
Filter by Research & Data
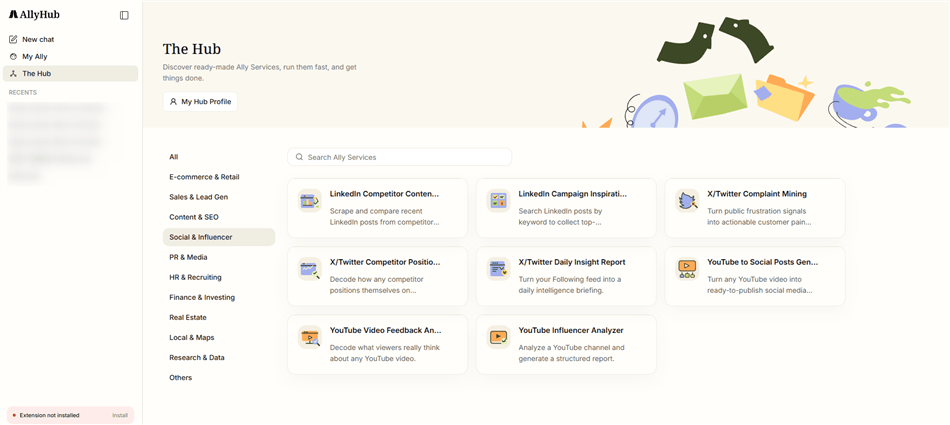pyautogui.click(x=219, y=357)
